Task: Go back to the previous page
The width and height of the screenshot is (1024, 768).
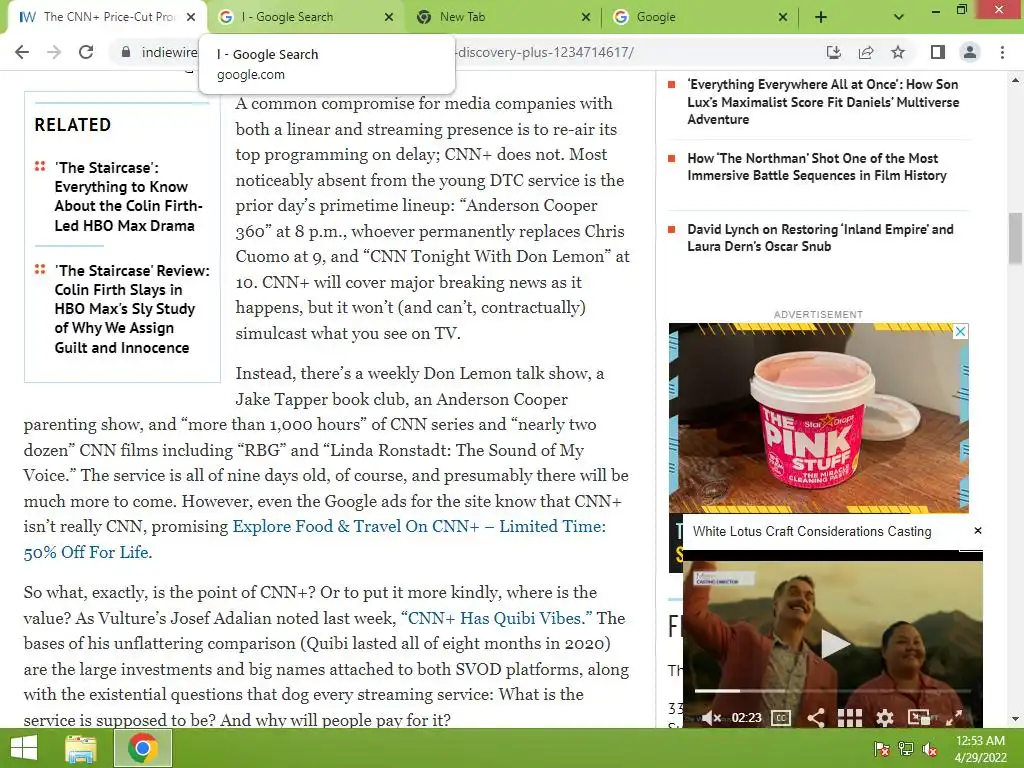Action: pos(22,52)
